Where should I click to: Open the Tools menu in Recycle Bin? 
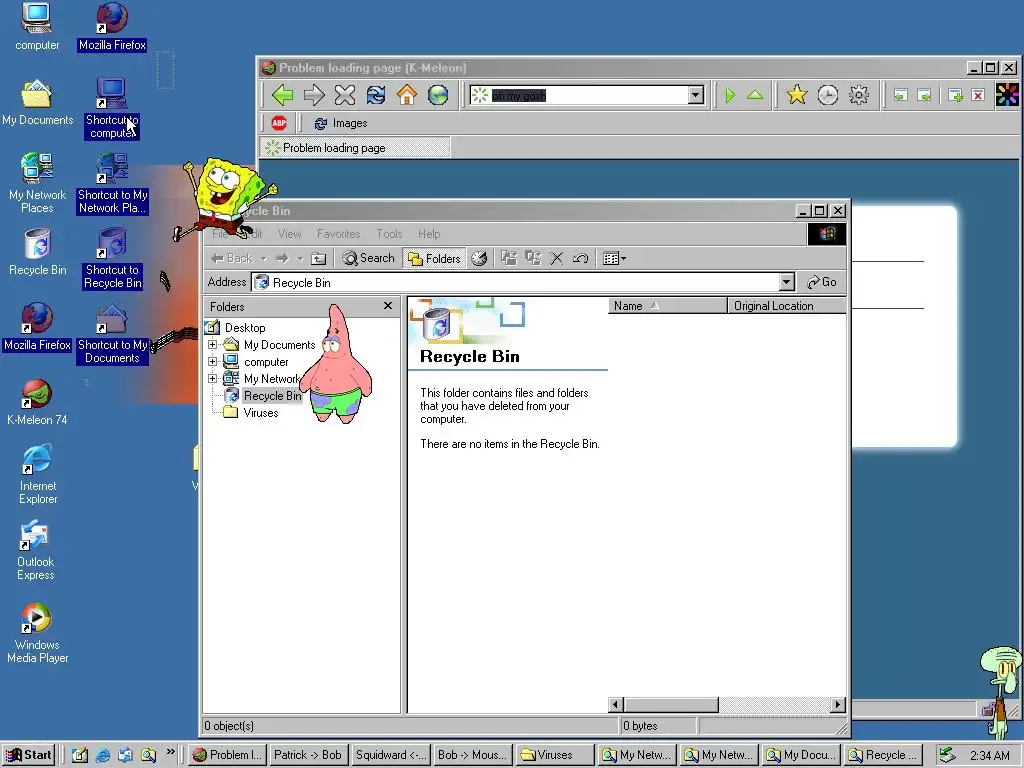pos(389,234)
